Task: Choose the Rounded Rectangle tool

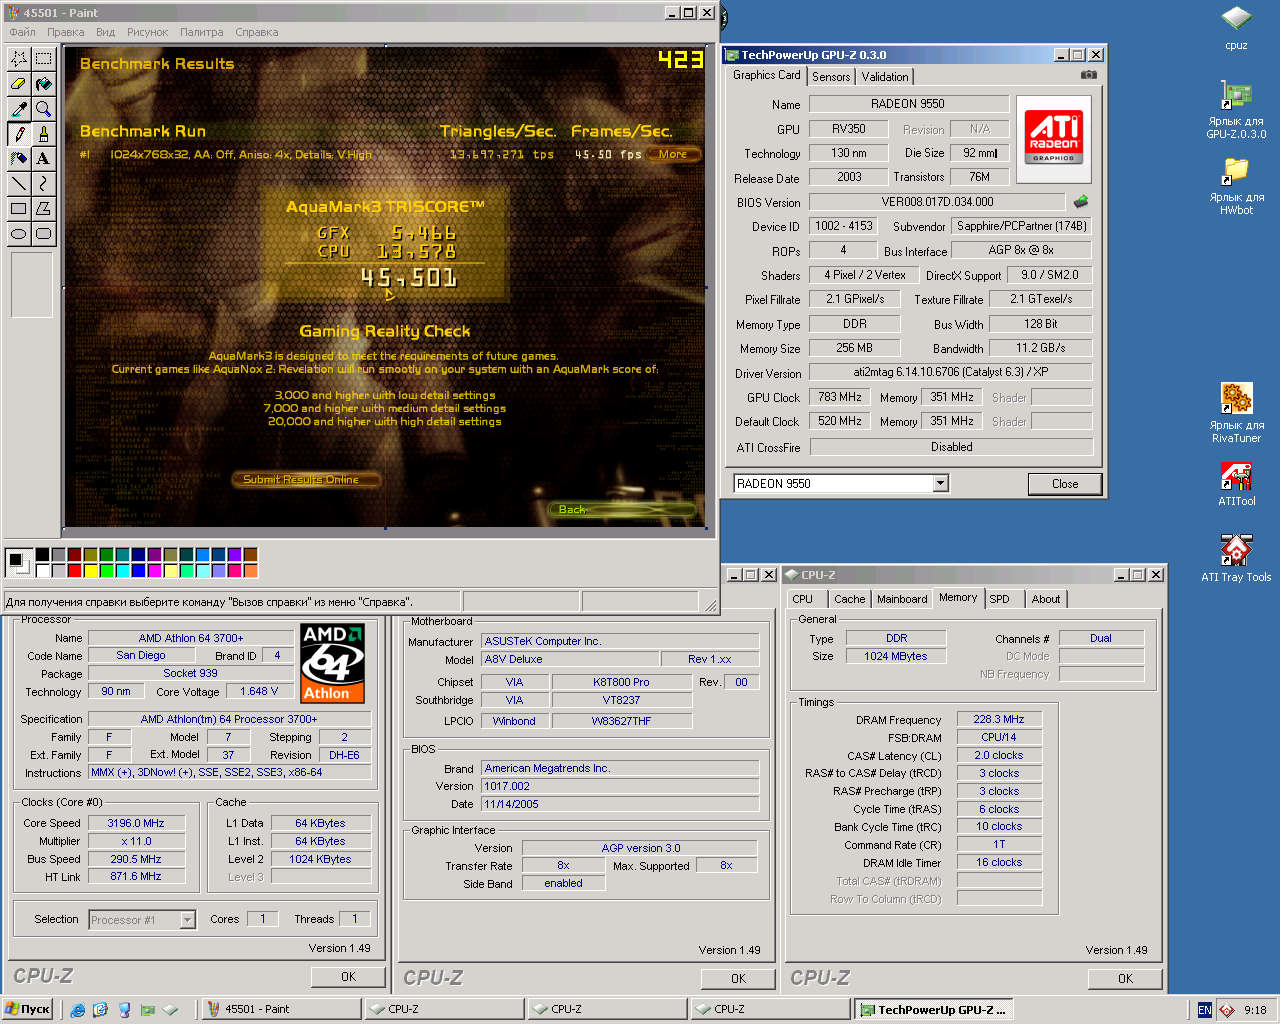Action: 43,234
